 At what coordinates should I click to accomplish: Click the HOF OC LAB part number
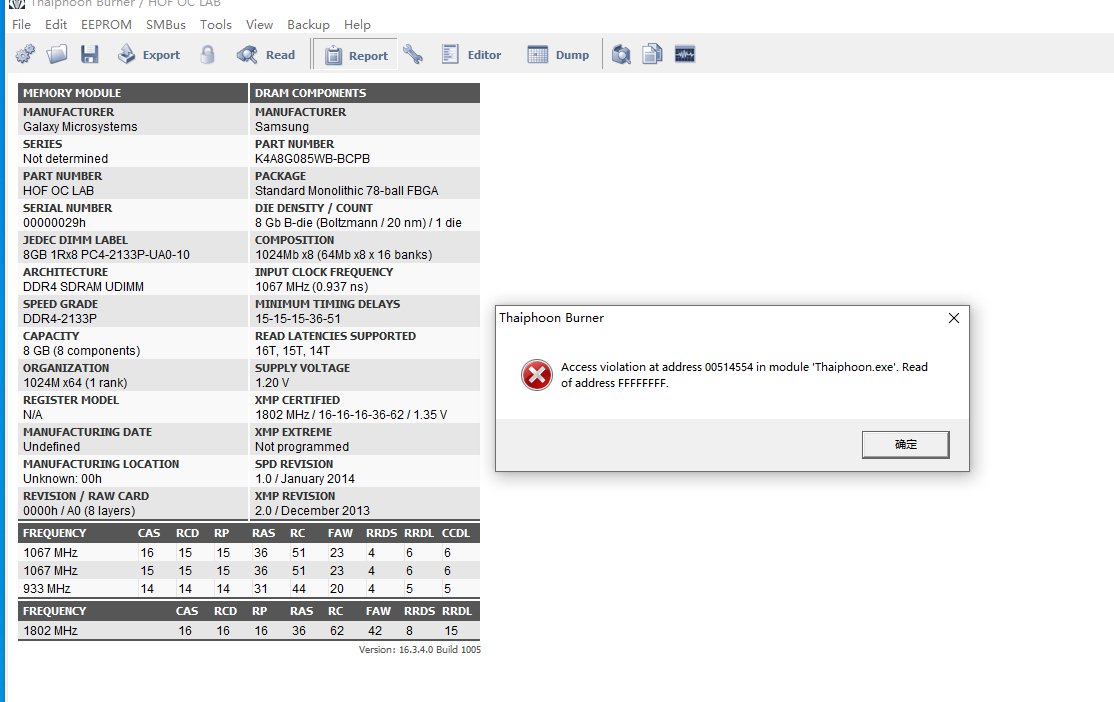58,190
